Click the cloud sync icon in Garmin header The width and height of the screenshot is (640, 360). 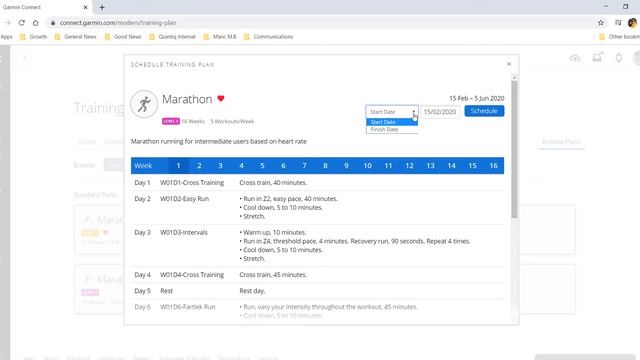[575, 58]
